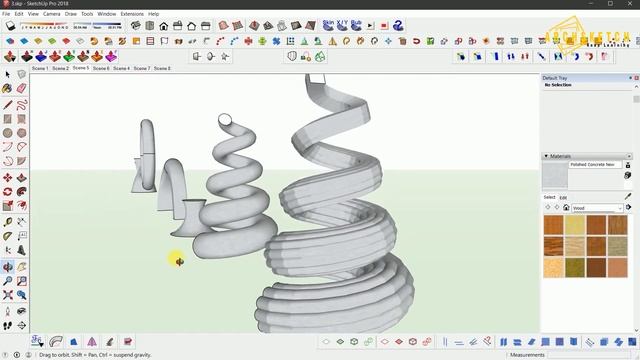Viewport: 640px width, 360px height.
Task: Open the materials Details arrow menu
Action: coord(628,207)
